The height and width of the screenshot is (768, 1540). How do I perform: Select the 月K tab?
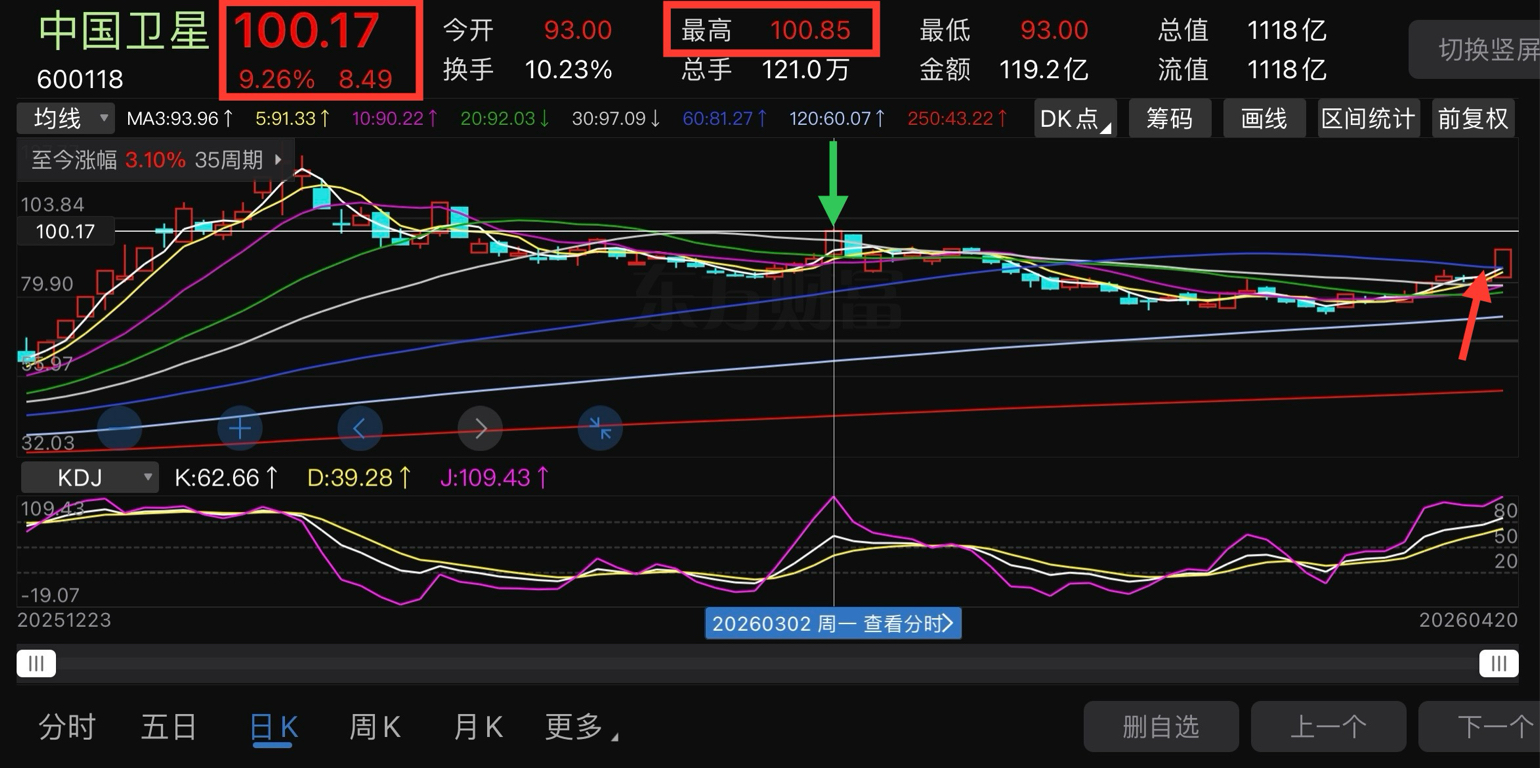click(x=478, y=727)
